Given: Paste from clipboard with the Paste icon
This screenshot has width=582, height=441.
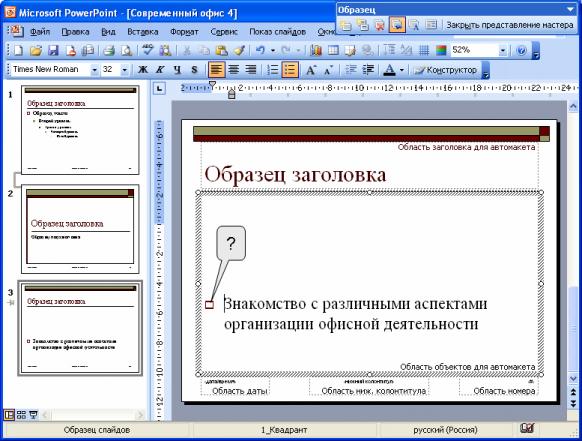Looking at the screenshot, I should 222,50.
